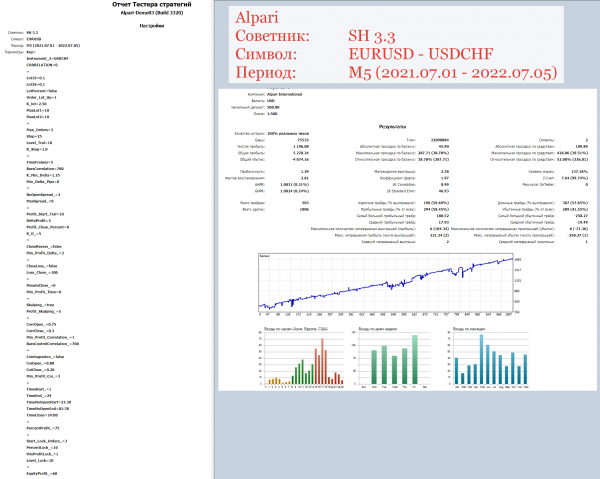Click the 'Level_Lock=30' parameter line

(x=40, y=461)
